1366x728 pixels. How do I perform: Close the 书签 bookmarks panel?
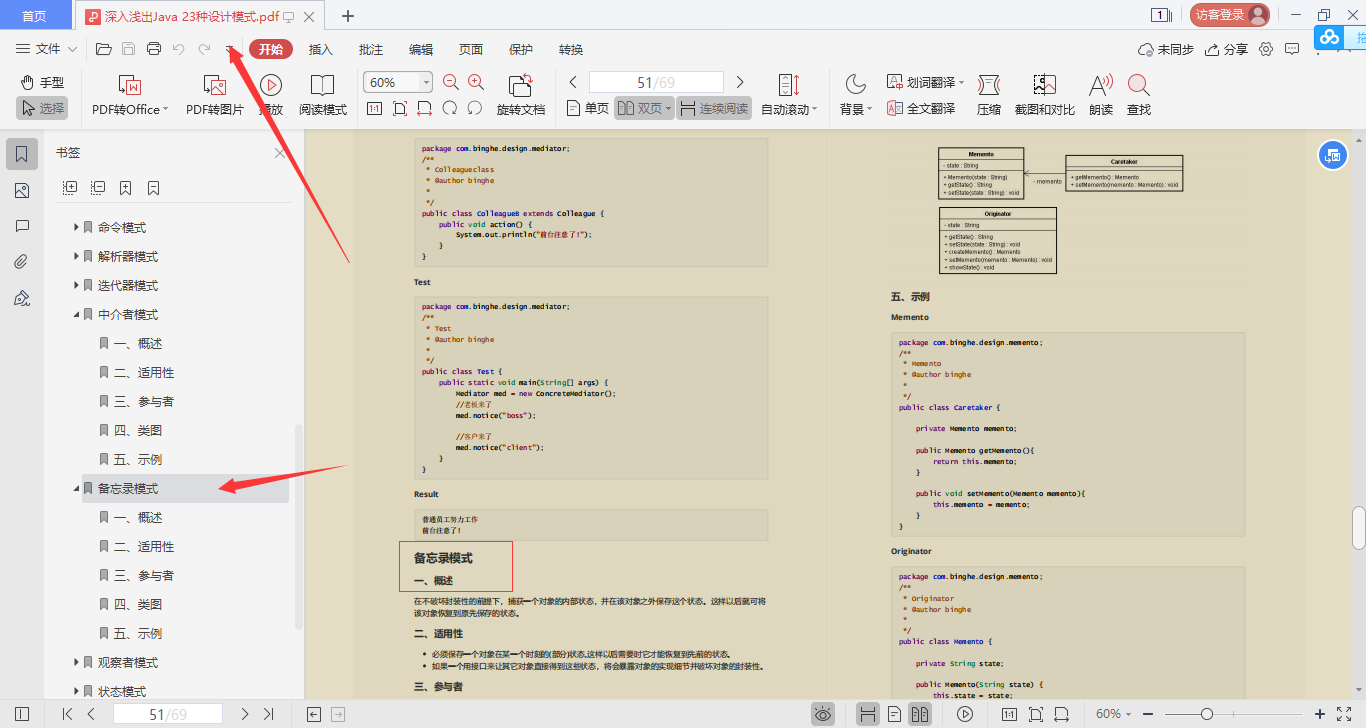click(x=280, y=153)
